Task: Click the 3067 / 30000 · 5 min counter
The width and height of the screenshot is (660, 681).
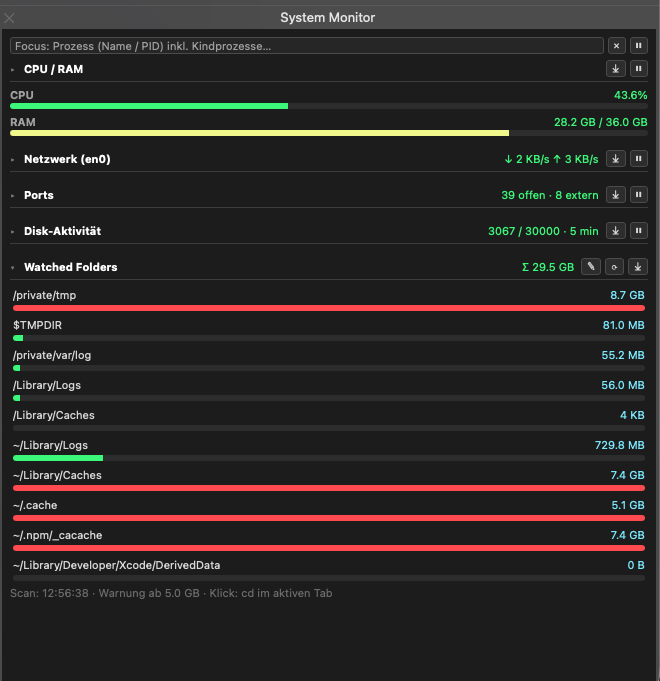Action: 543,231
